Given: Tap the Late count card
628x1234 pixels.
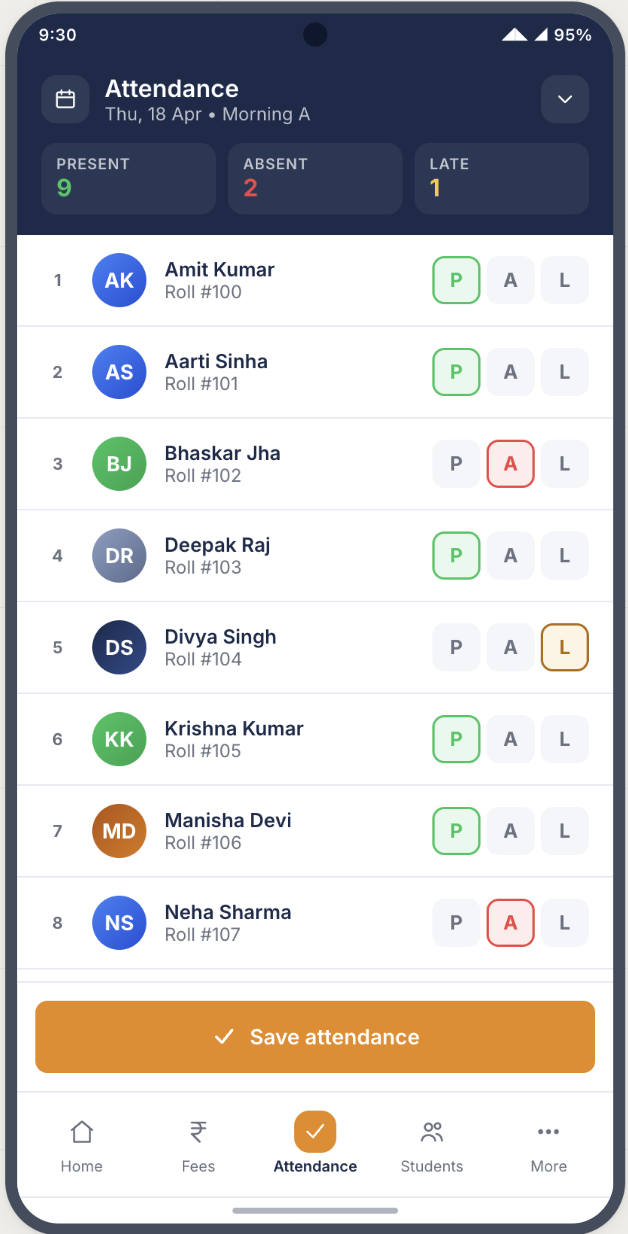Looking at the screenshot, I should [501, 178].
